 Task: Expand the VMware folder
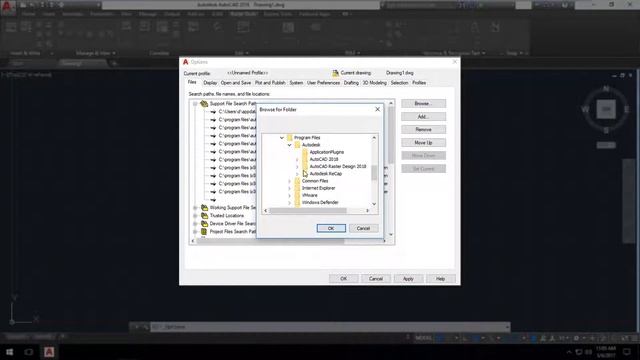[289, 195]
